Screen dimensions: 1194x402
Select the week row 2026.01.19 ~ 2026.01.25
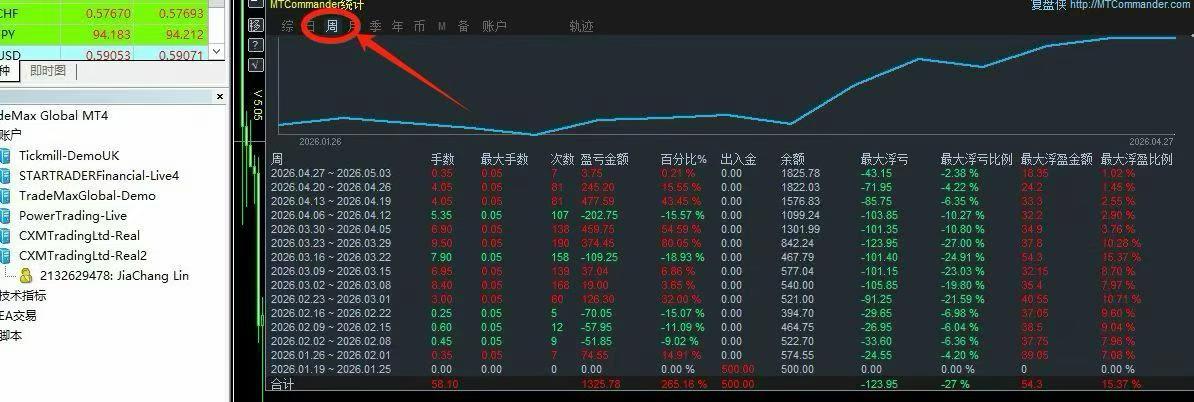click(x=721, y=369)
